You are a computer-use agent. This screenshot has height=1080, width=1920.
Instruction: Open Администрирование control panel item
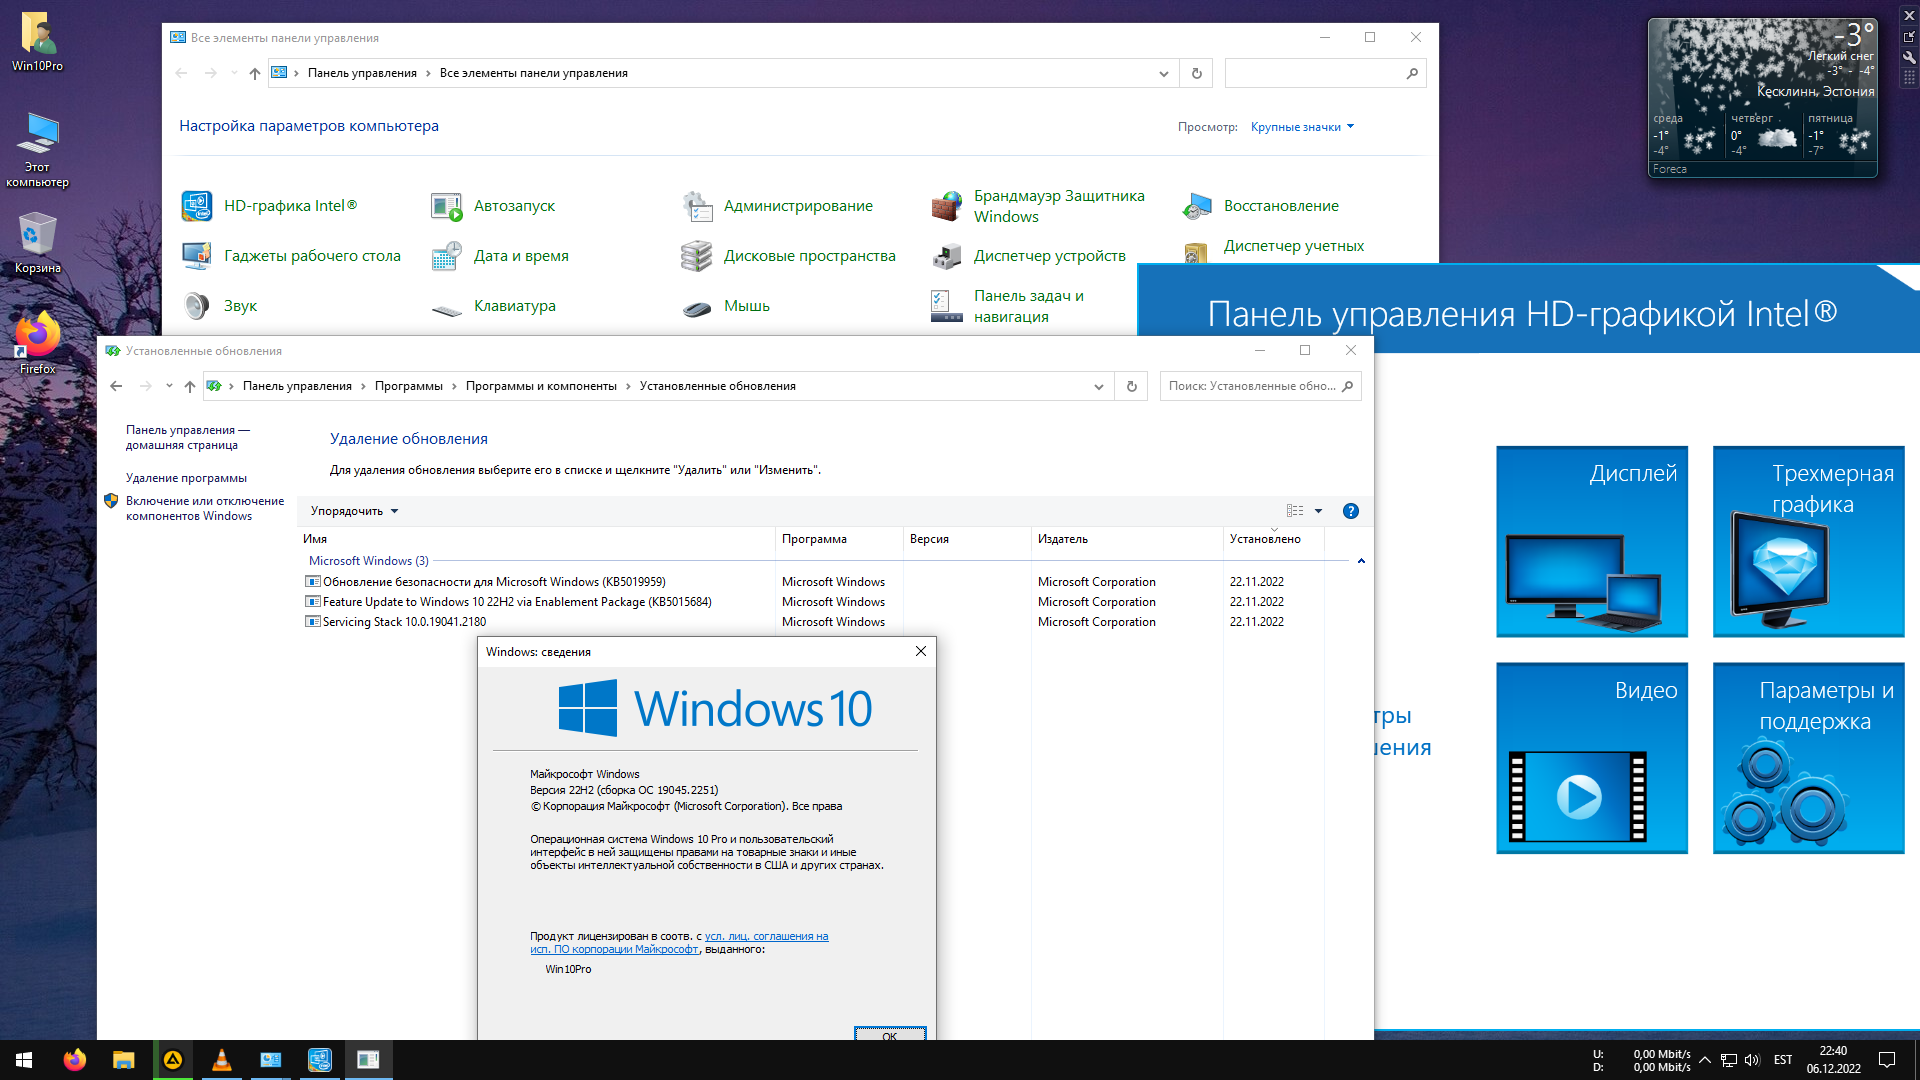(x=777, y=206)
